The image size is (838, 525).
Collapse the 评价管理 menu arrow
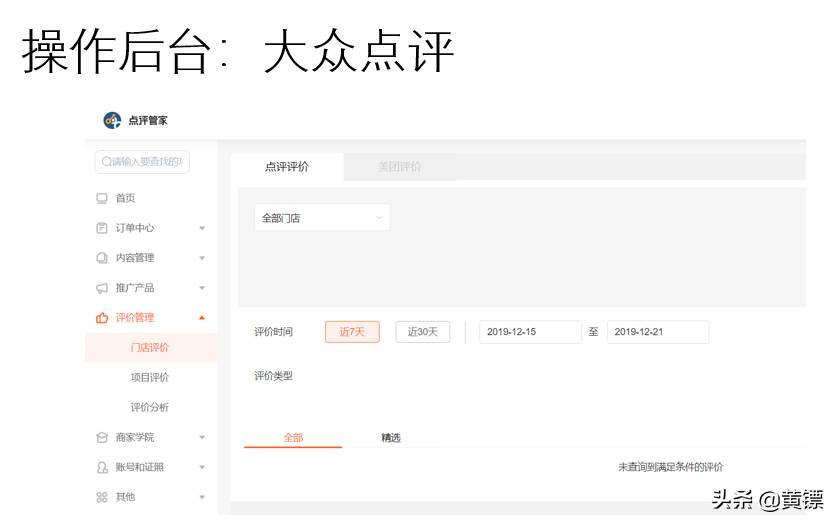202,318
